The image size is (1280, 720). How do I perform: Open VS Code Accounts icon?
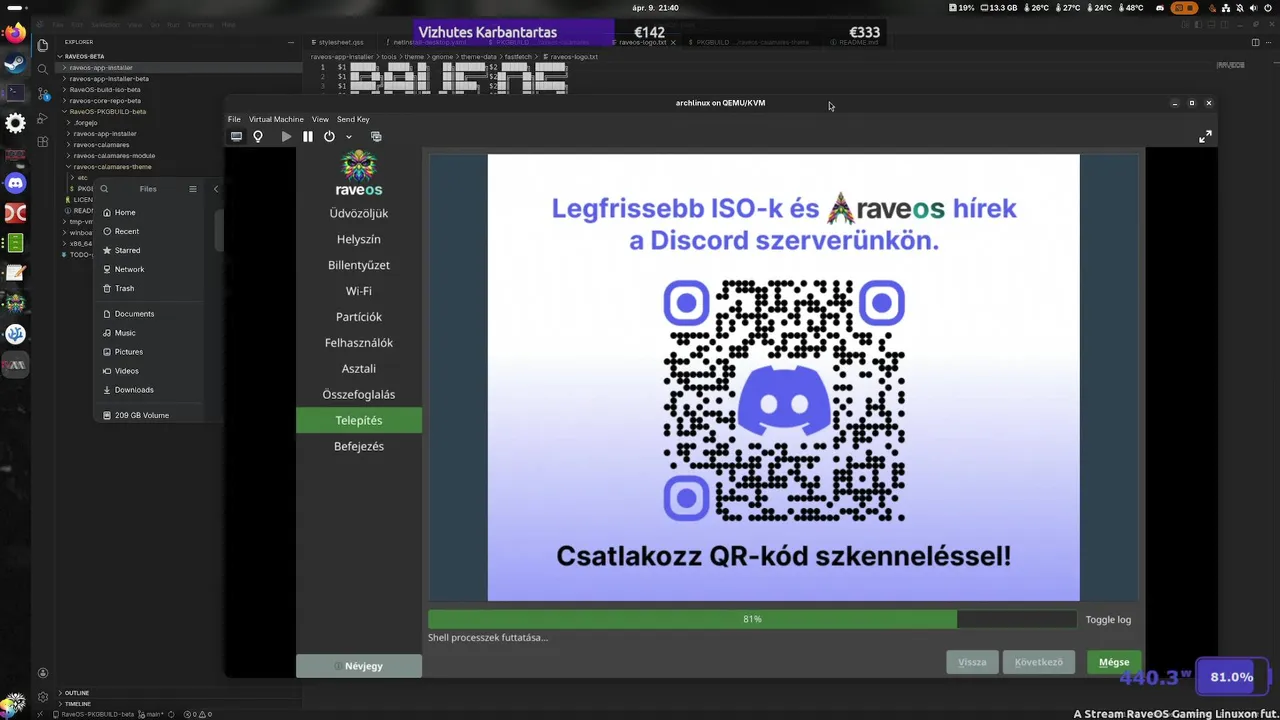click(42, 673)
